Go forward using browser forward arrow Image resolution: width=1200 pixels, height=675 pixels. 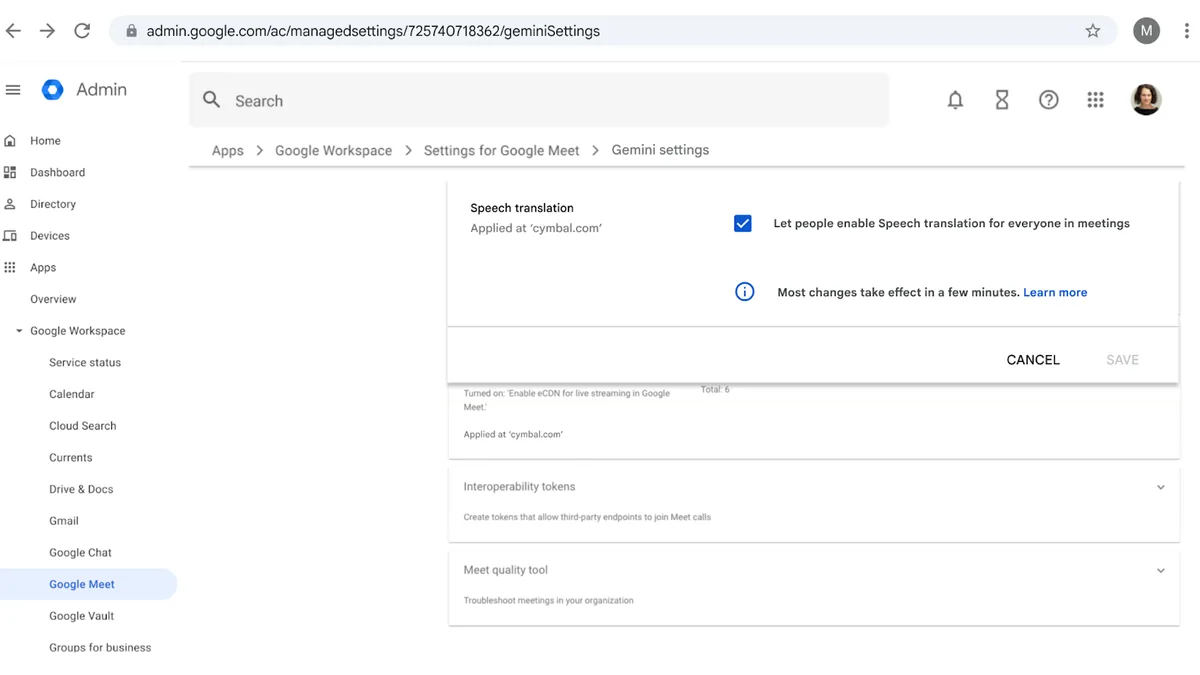pyautogui.click(x=47, y=31)
